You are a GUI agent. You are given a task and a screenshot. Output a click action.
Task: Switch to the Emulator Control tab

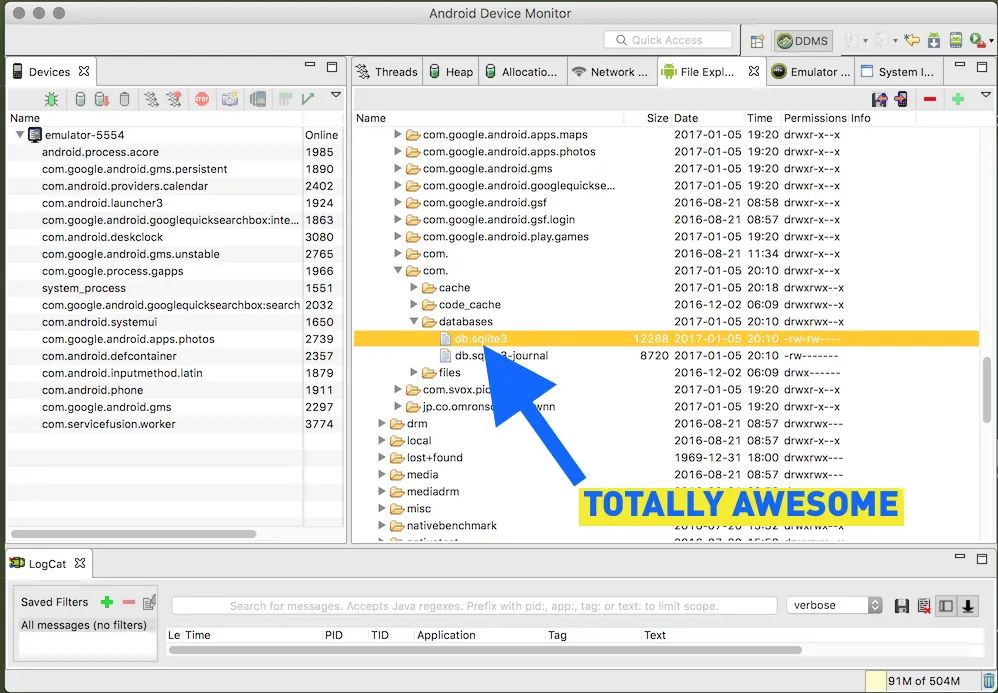810,72
